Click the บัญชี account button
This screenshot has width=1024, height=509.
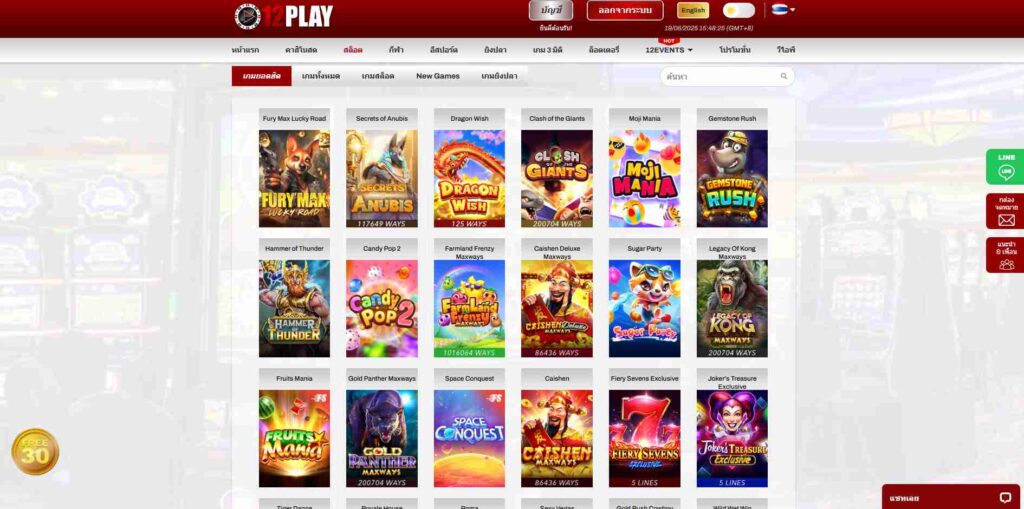pyautogui.click(x=551, y=10)
